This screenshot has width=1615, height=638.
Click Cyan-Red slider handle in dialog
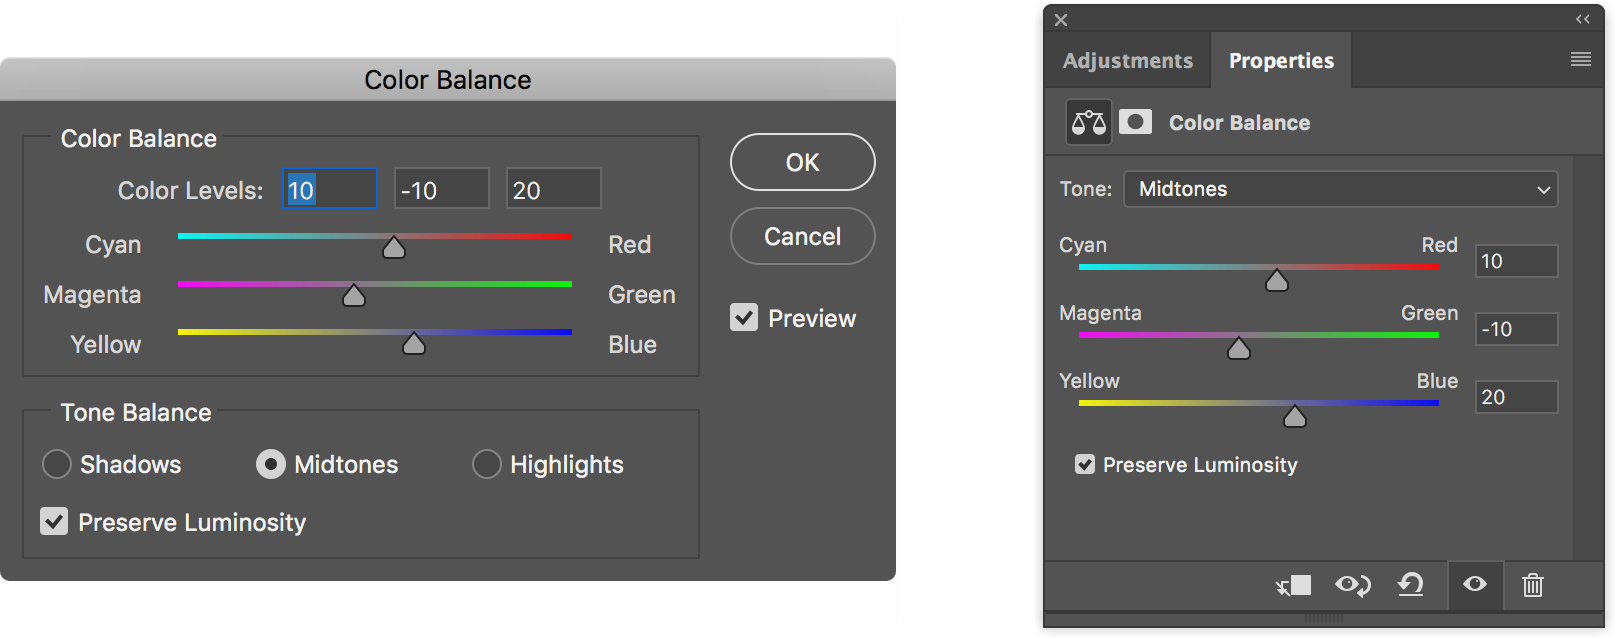click(394, 247)
